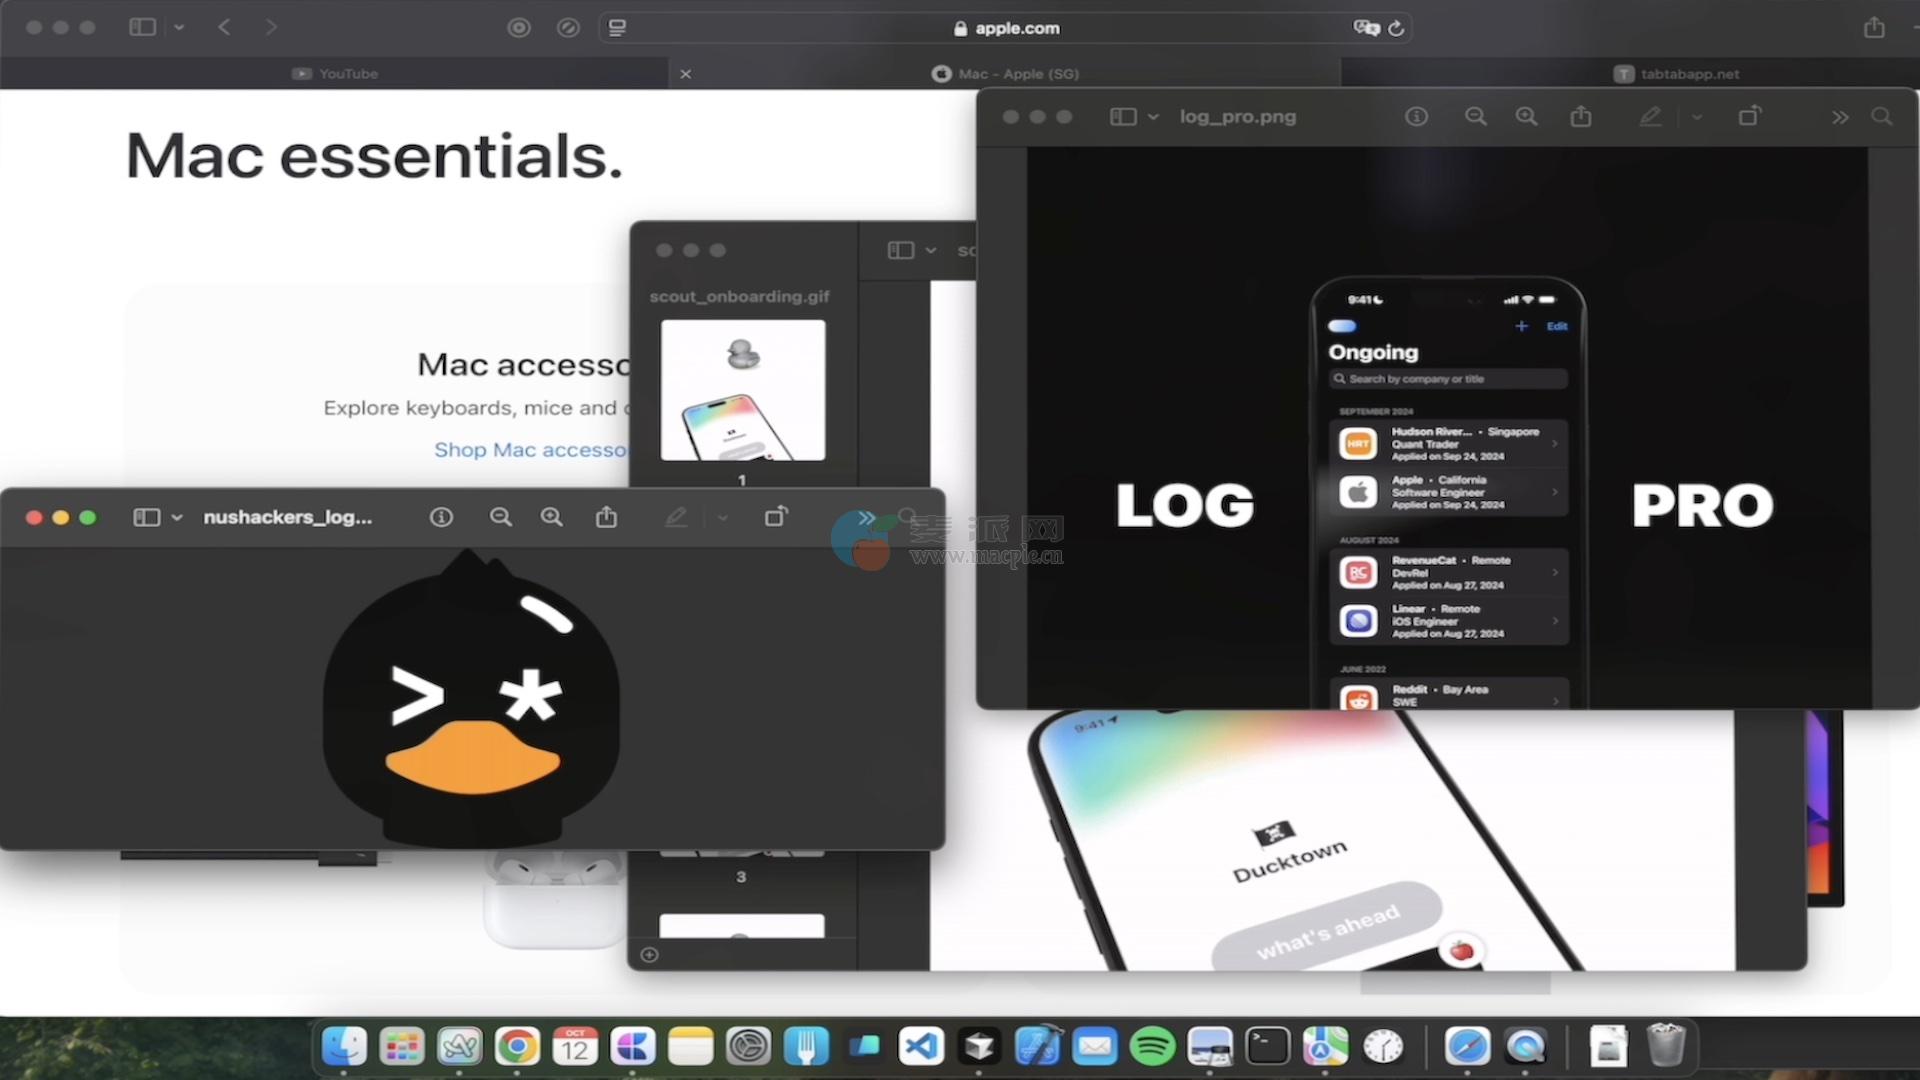The width and height of the screenshot is (1920, 1080).
Task: Toggle sidebar in nushackers_log Preview window
Action: [147, 517]
